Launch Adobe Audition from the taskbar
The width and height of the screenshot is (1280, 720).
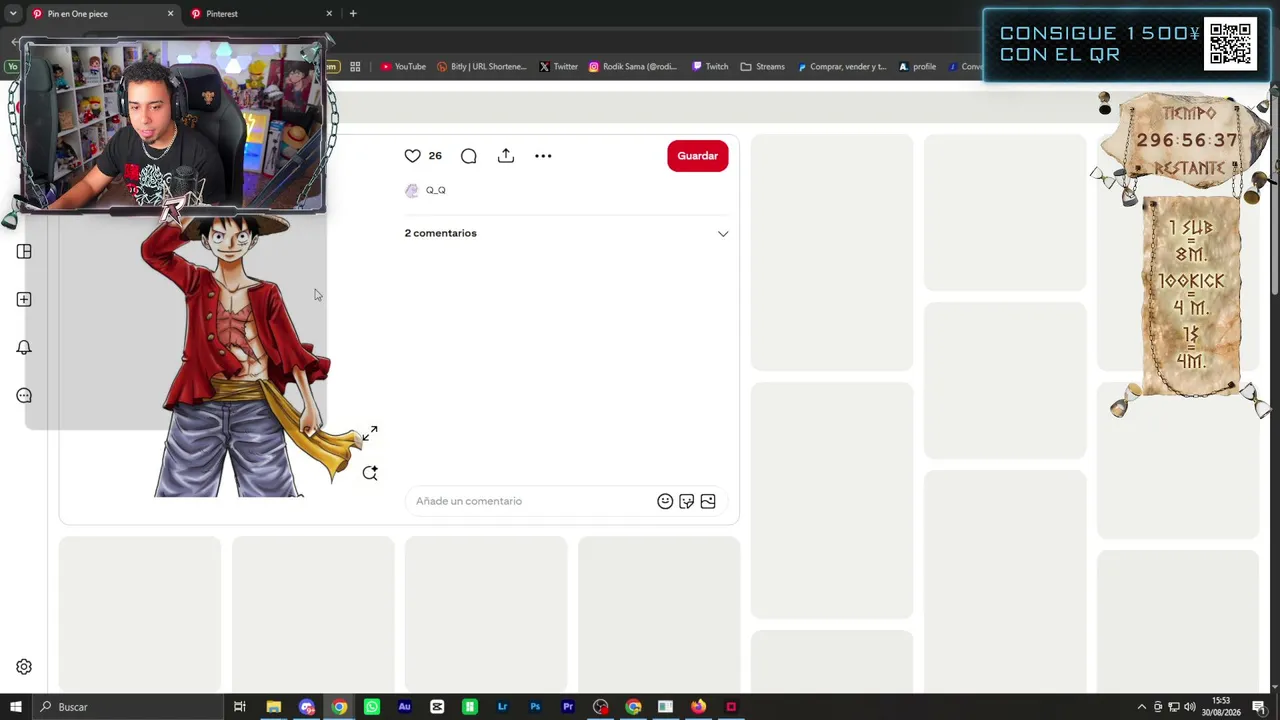[x=404, y=707]
